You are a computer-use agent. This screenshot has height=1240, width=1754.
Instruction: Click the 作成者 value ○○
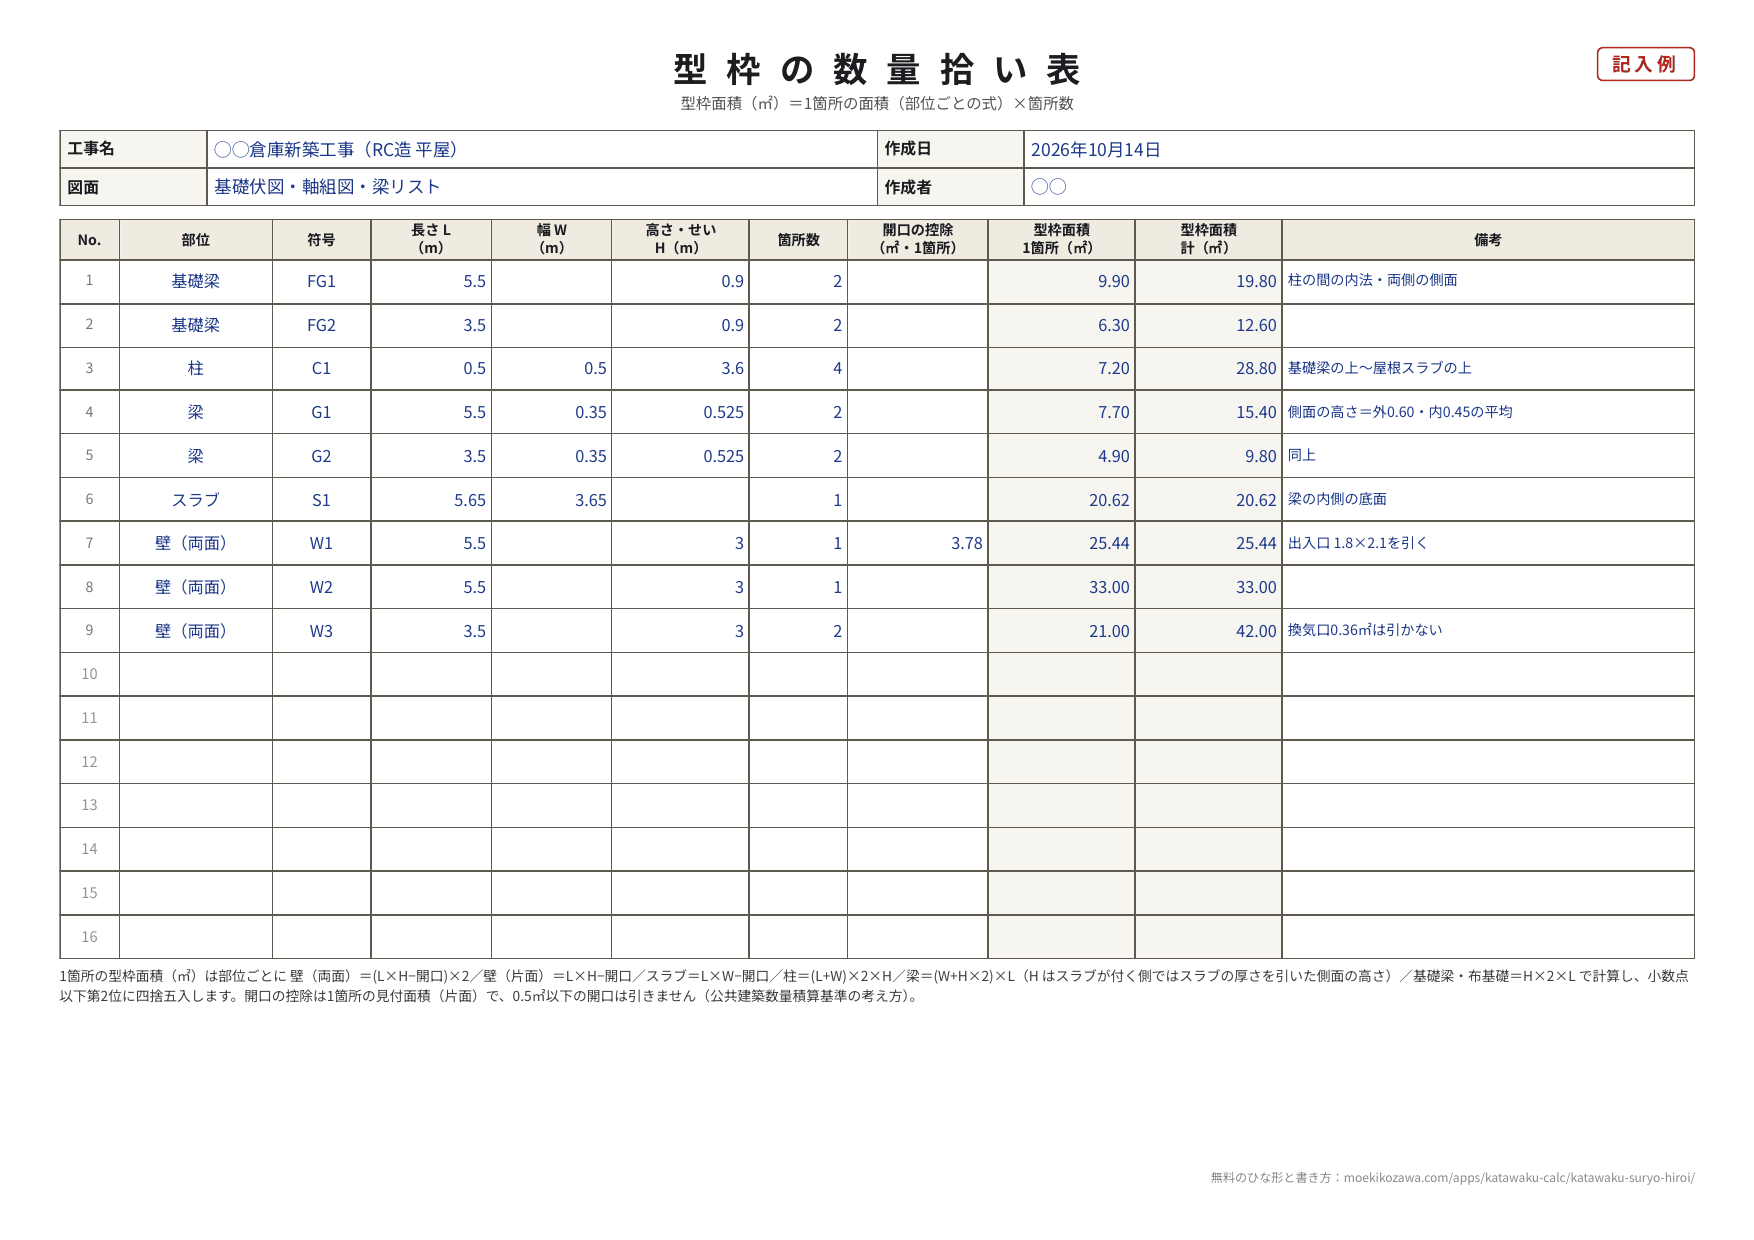click(x=1049, y=187)
